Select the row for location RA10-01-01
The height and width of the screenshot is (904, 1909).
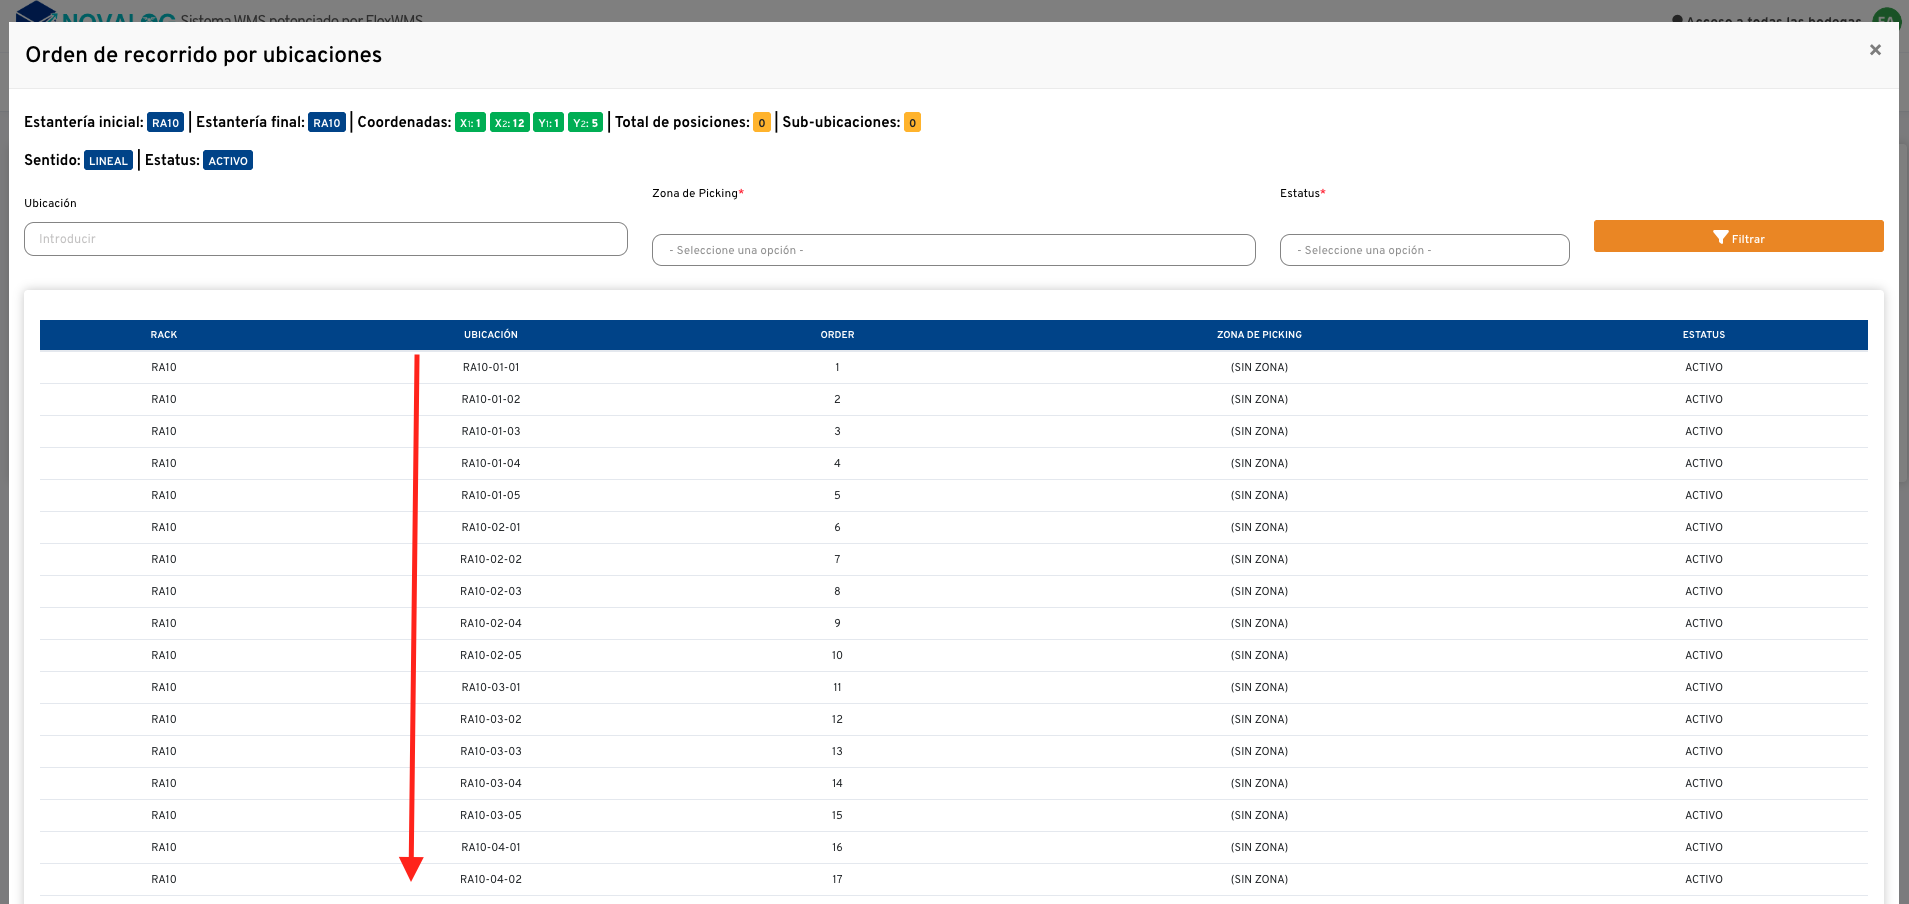click(491, 367)
